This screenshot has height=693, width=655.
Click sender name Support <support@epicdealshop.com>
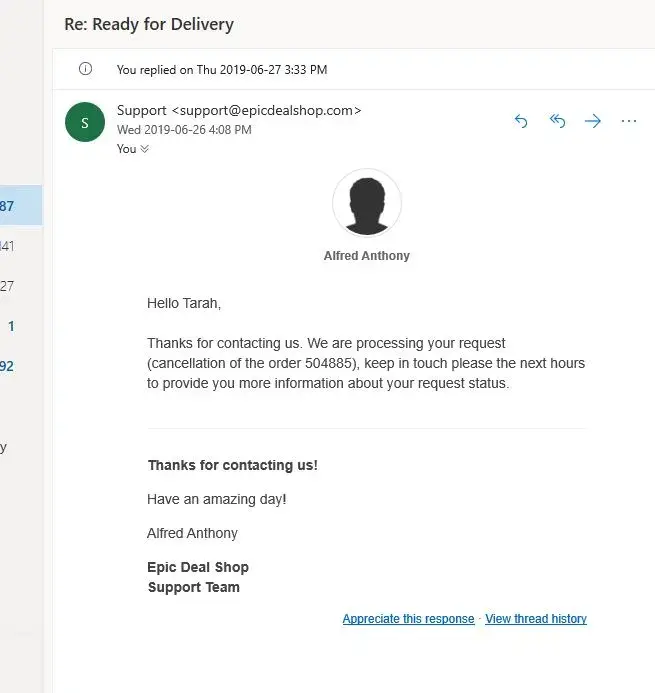tap(239, 110)
